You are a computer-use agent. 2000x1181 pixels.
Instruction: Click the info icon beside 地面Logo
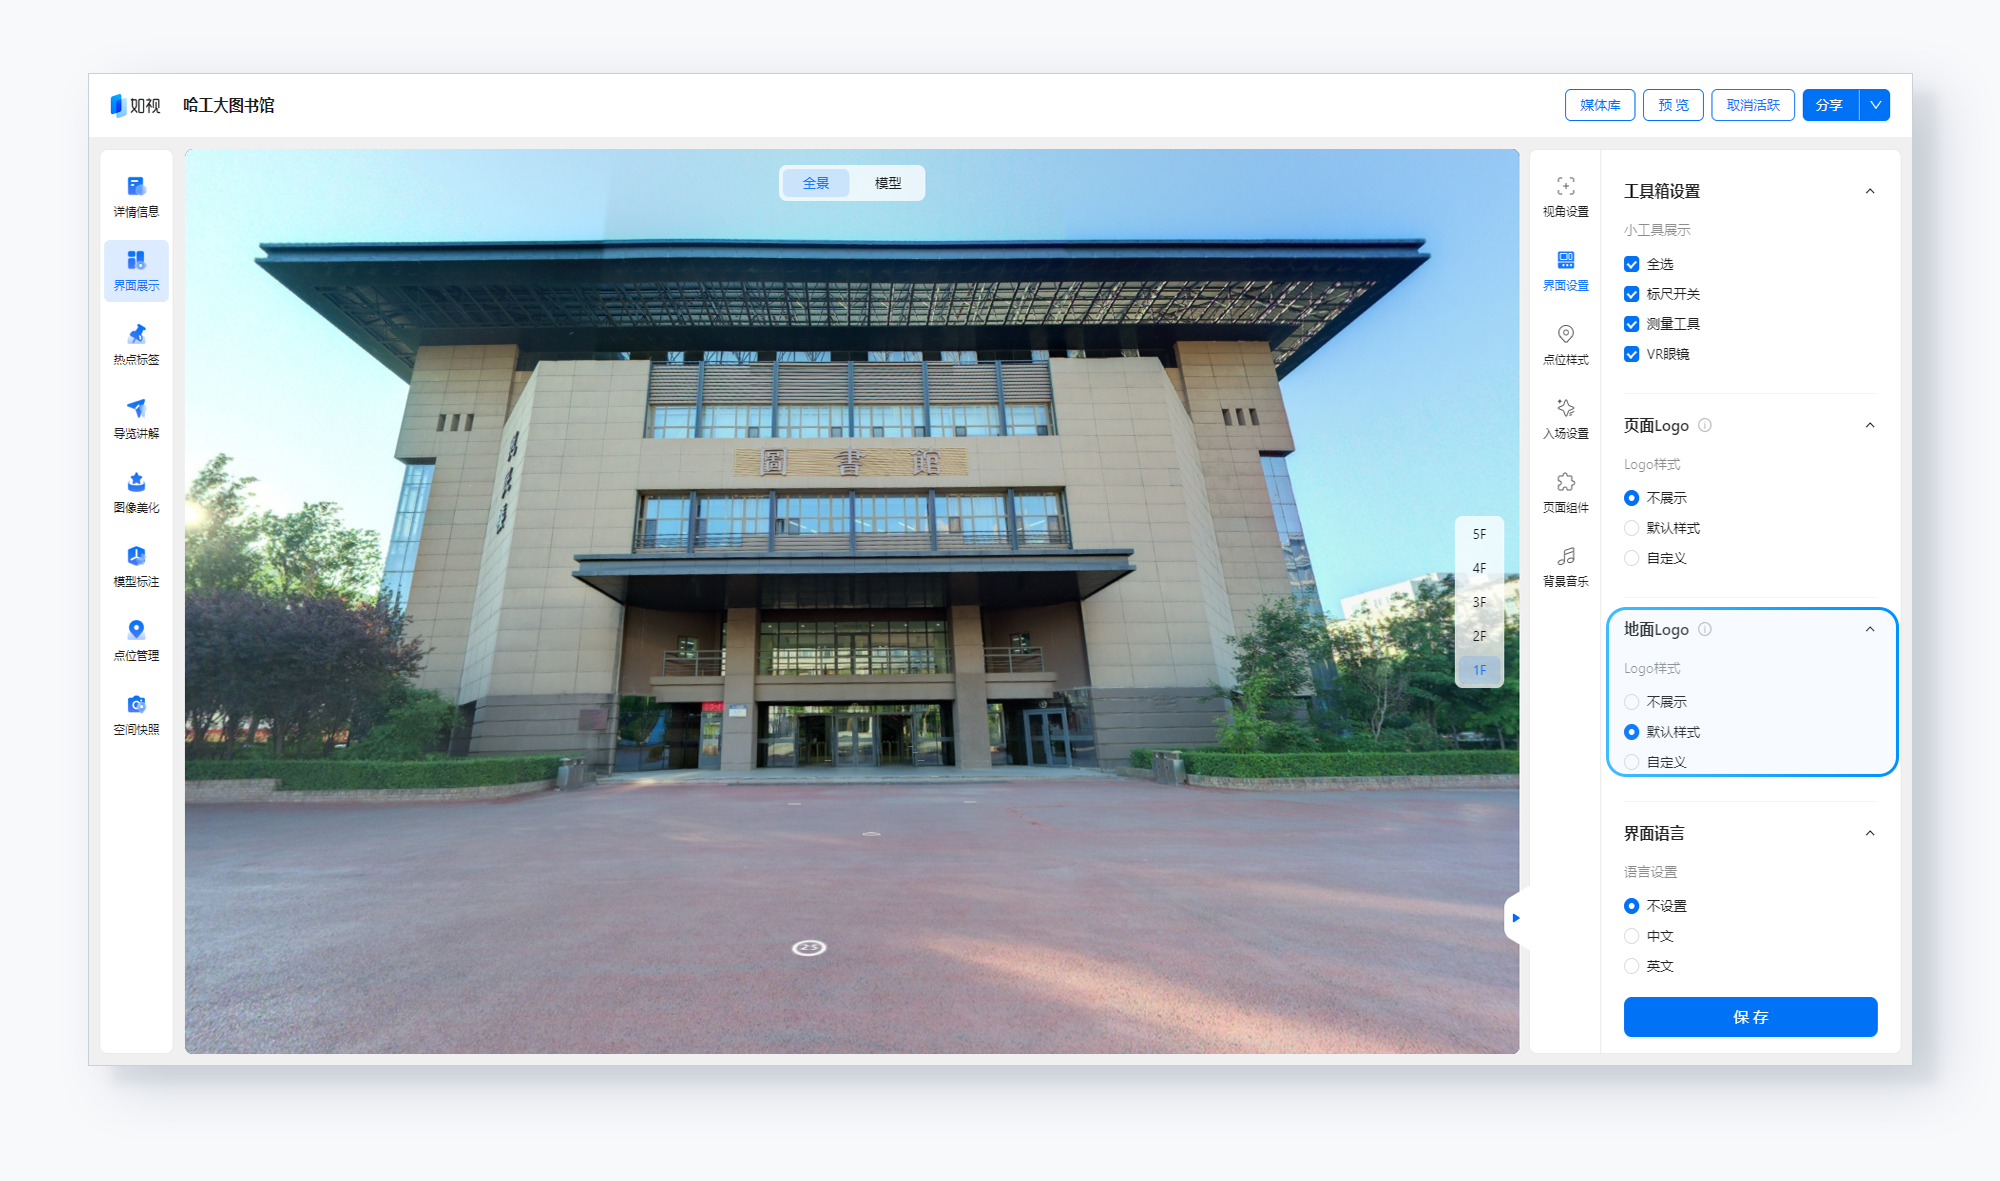point(1705,629)
